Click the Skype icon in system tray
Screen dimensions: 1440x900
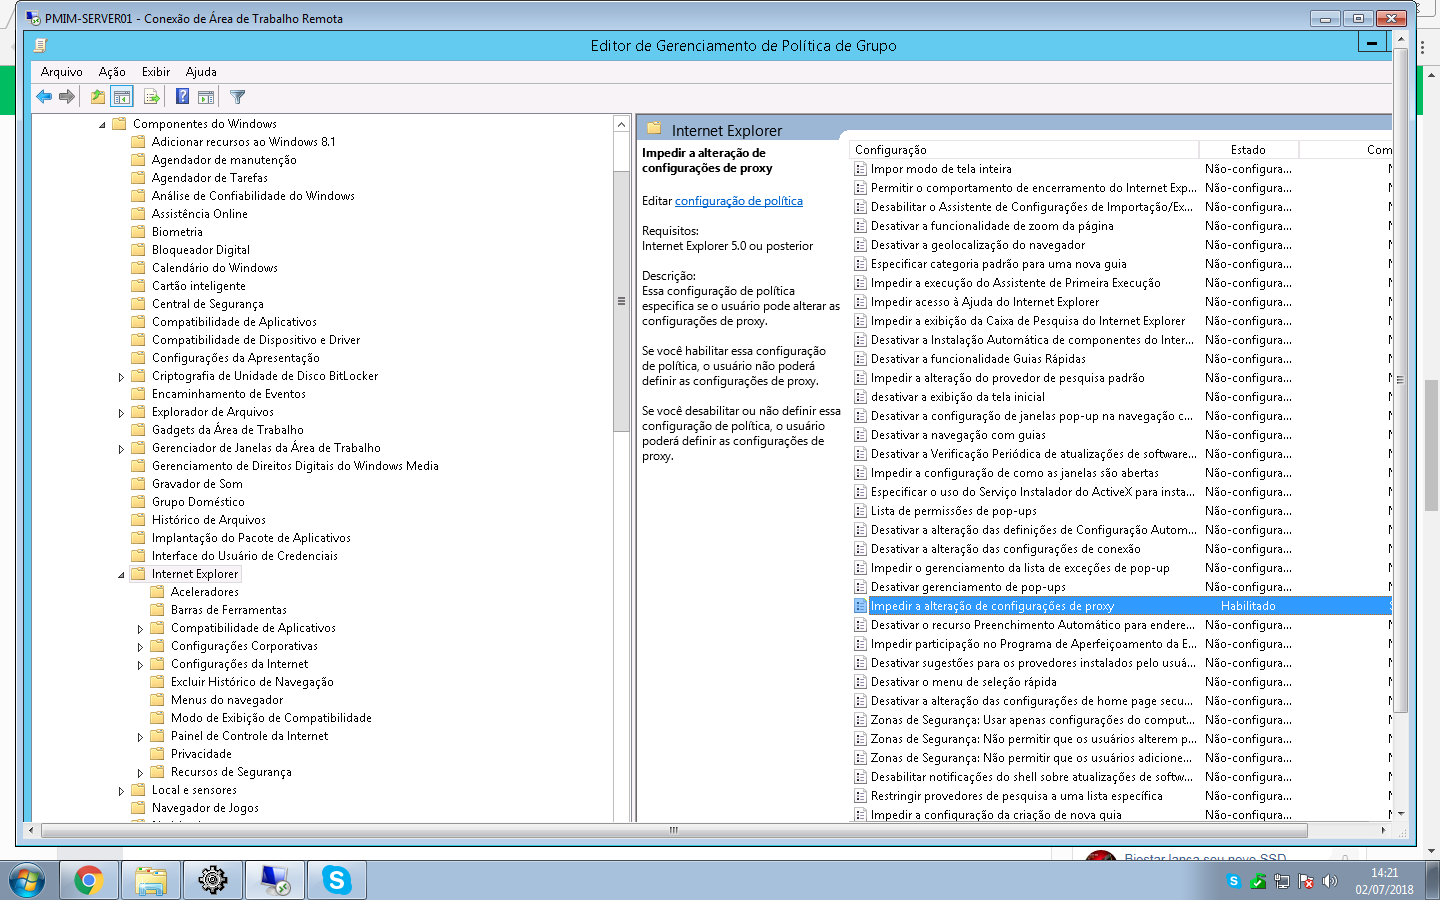coord(1233,881)
